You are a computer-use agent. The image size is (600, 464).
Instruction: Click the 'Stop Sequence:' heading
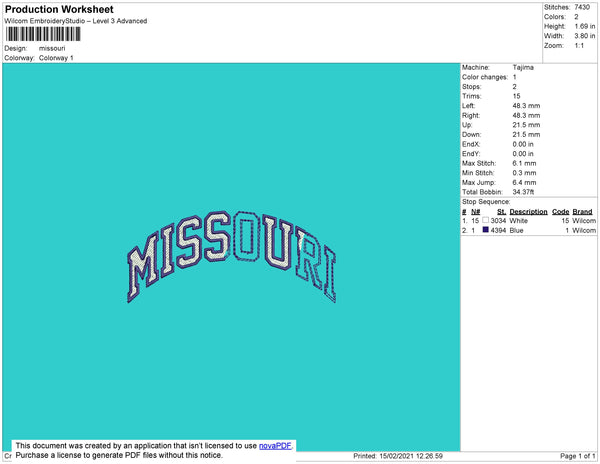click(x=486, y=202)
